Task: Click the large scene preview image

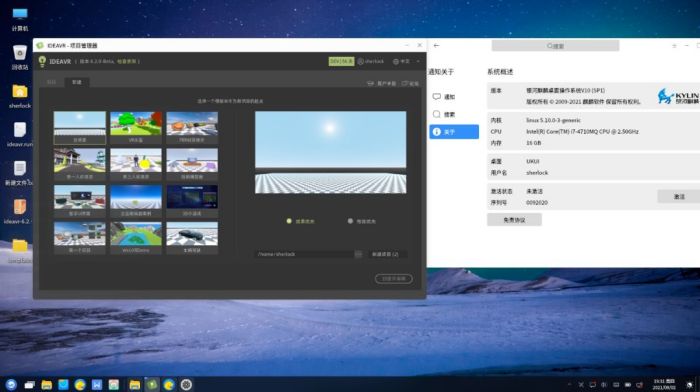Action: click(x=330, y=152)
